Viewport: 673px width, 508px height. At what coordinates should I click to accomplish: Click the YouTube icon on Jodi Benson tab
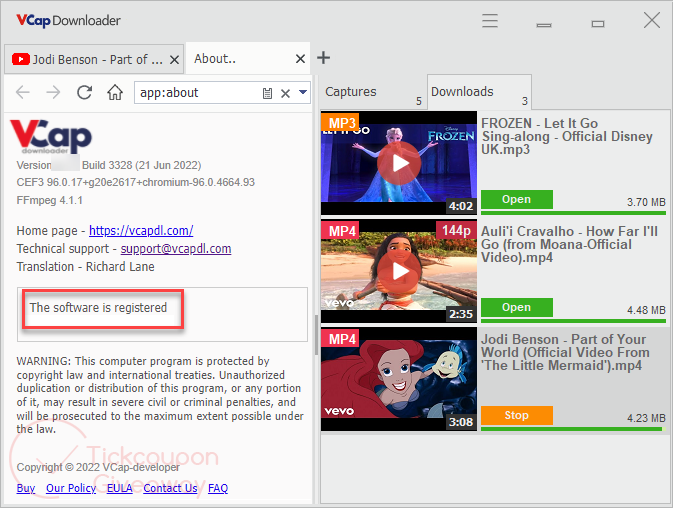click(21, 59)
